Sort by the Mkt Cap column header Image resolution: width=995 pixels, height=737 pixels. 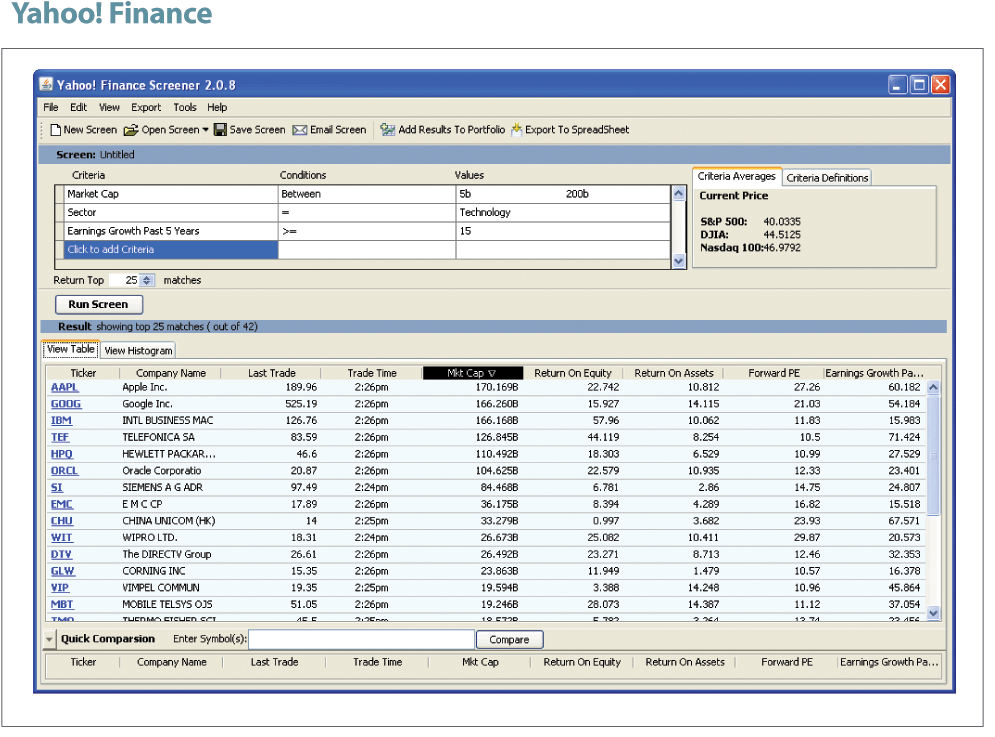[470, 373]
